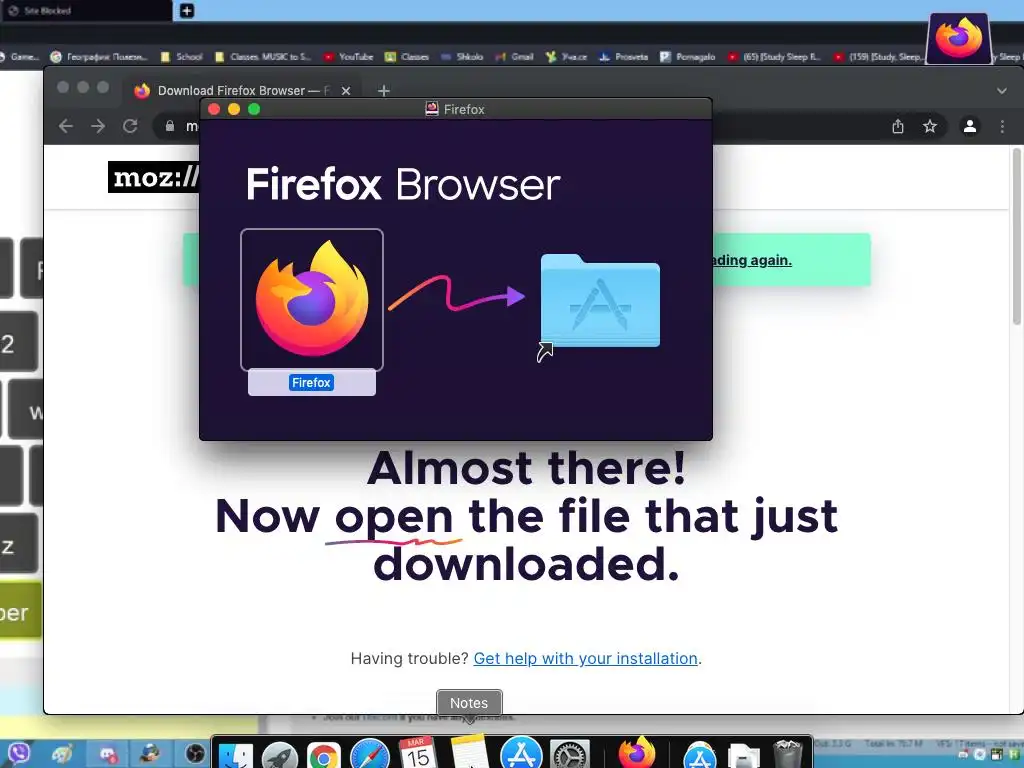Go forward in Chrome browser
This screenshot has width=1024, height=768.
pyautogui.click(x=98, y=125)
